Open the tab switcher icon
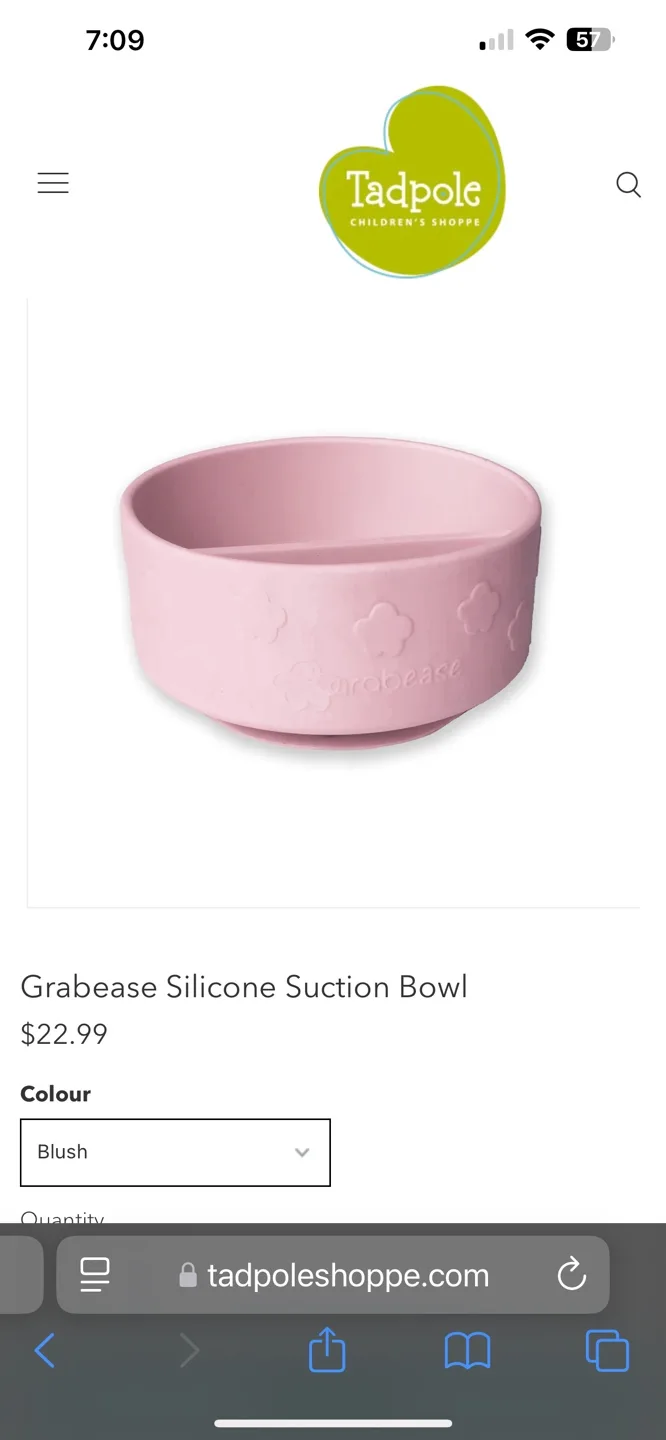Viewport: 666px width, 1440px height. coord(607,1350)
